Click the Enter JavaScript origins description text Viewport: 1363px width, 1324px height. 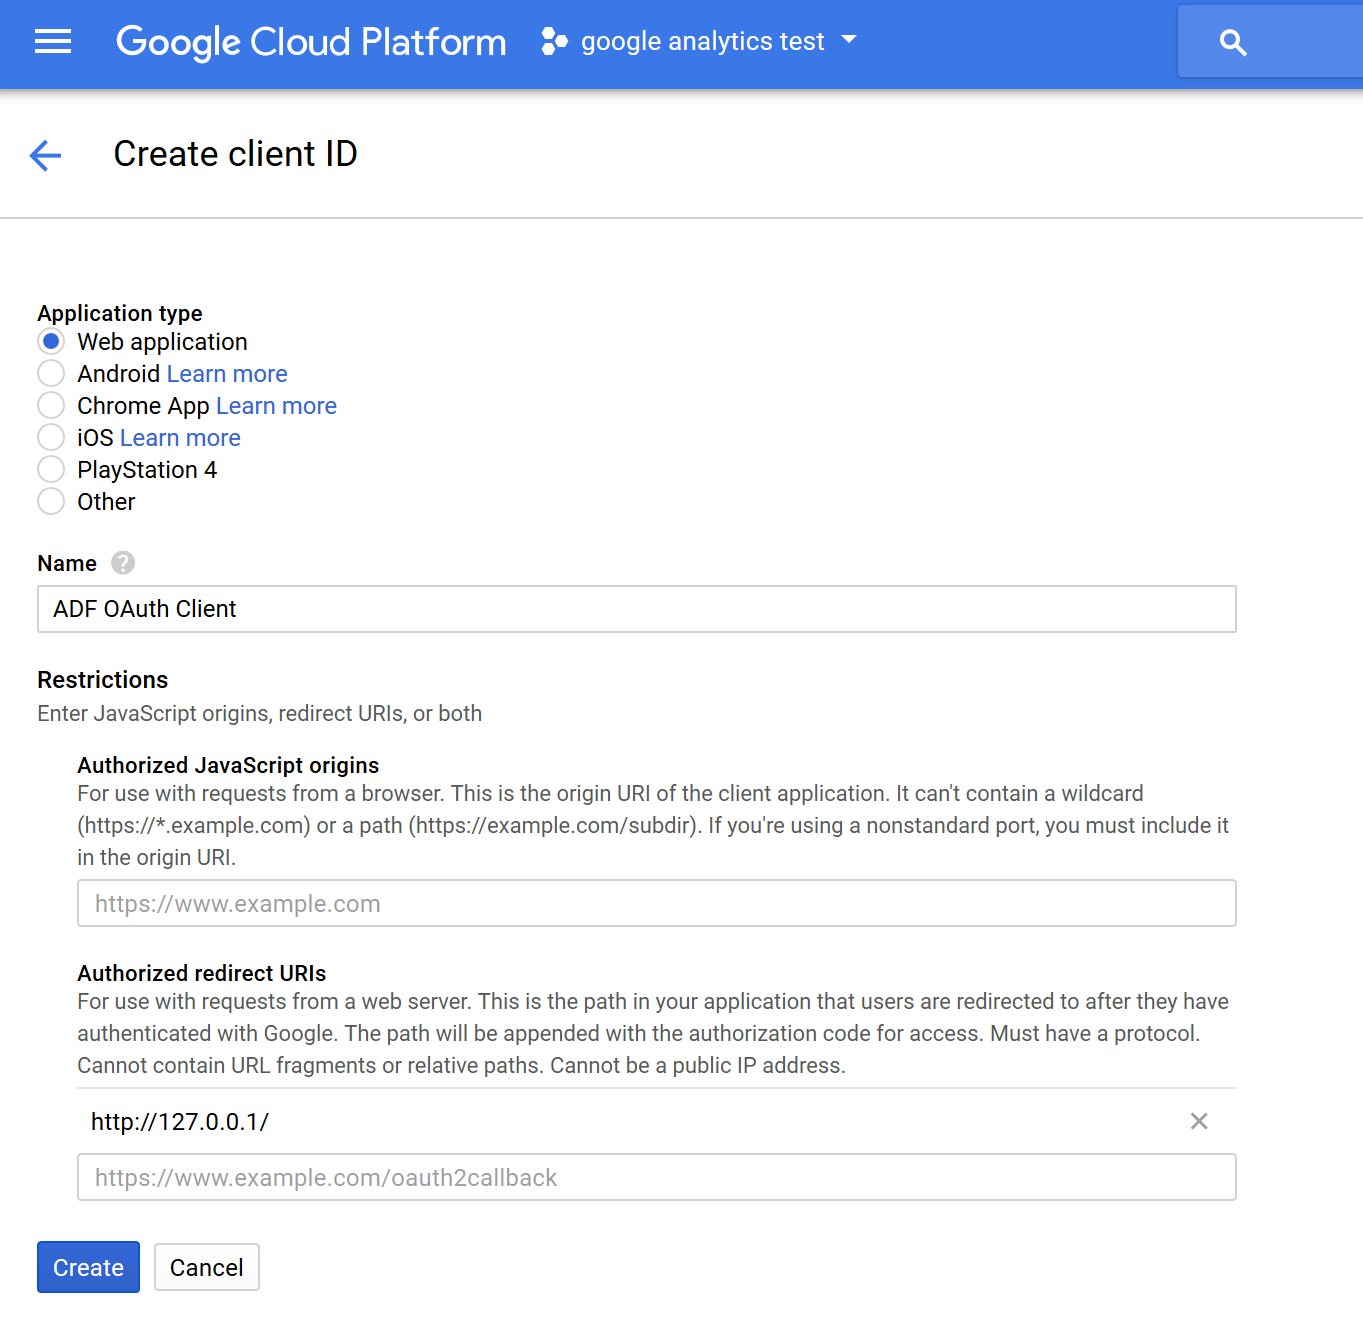(260, 713)
